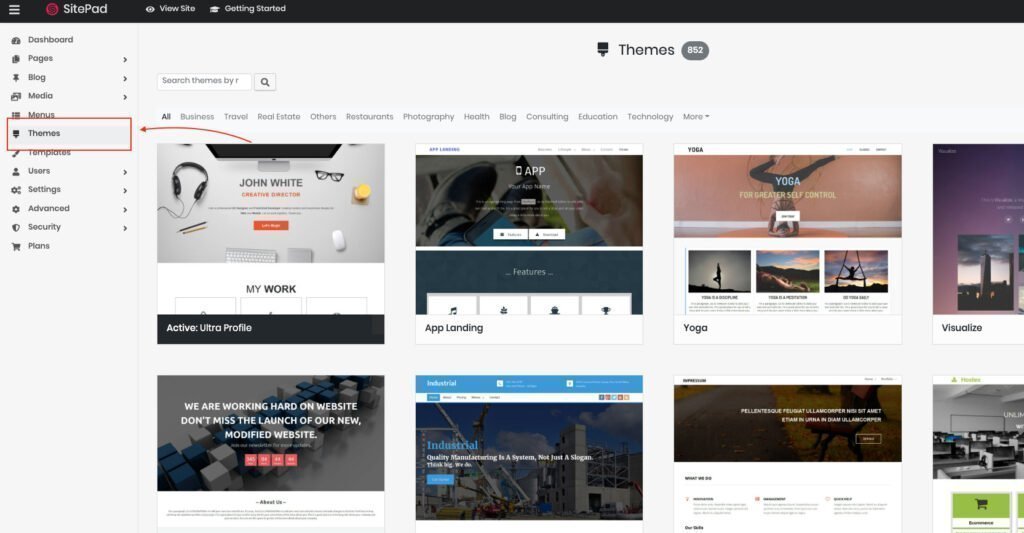Filter themes by Blog category
The image size is (1024, 533).
point(507,116)
